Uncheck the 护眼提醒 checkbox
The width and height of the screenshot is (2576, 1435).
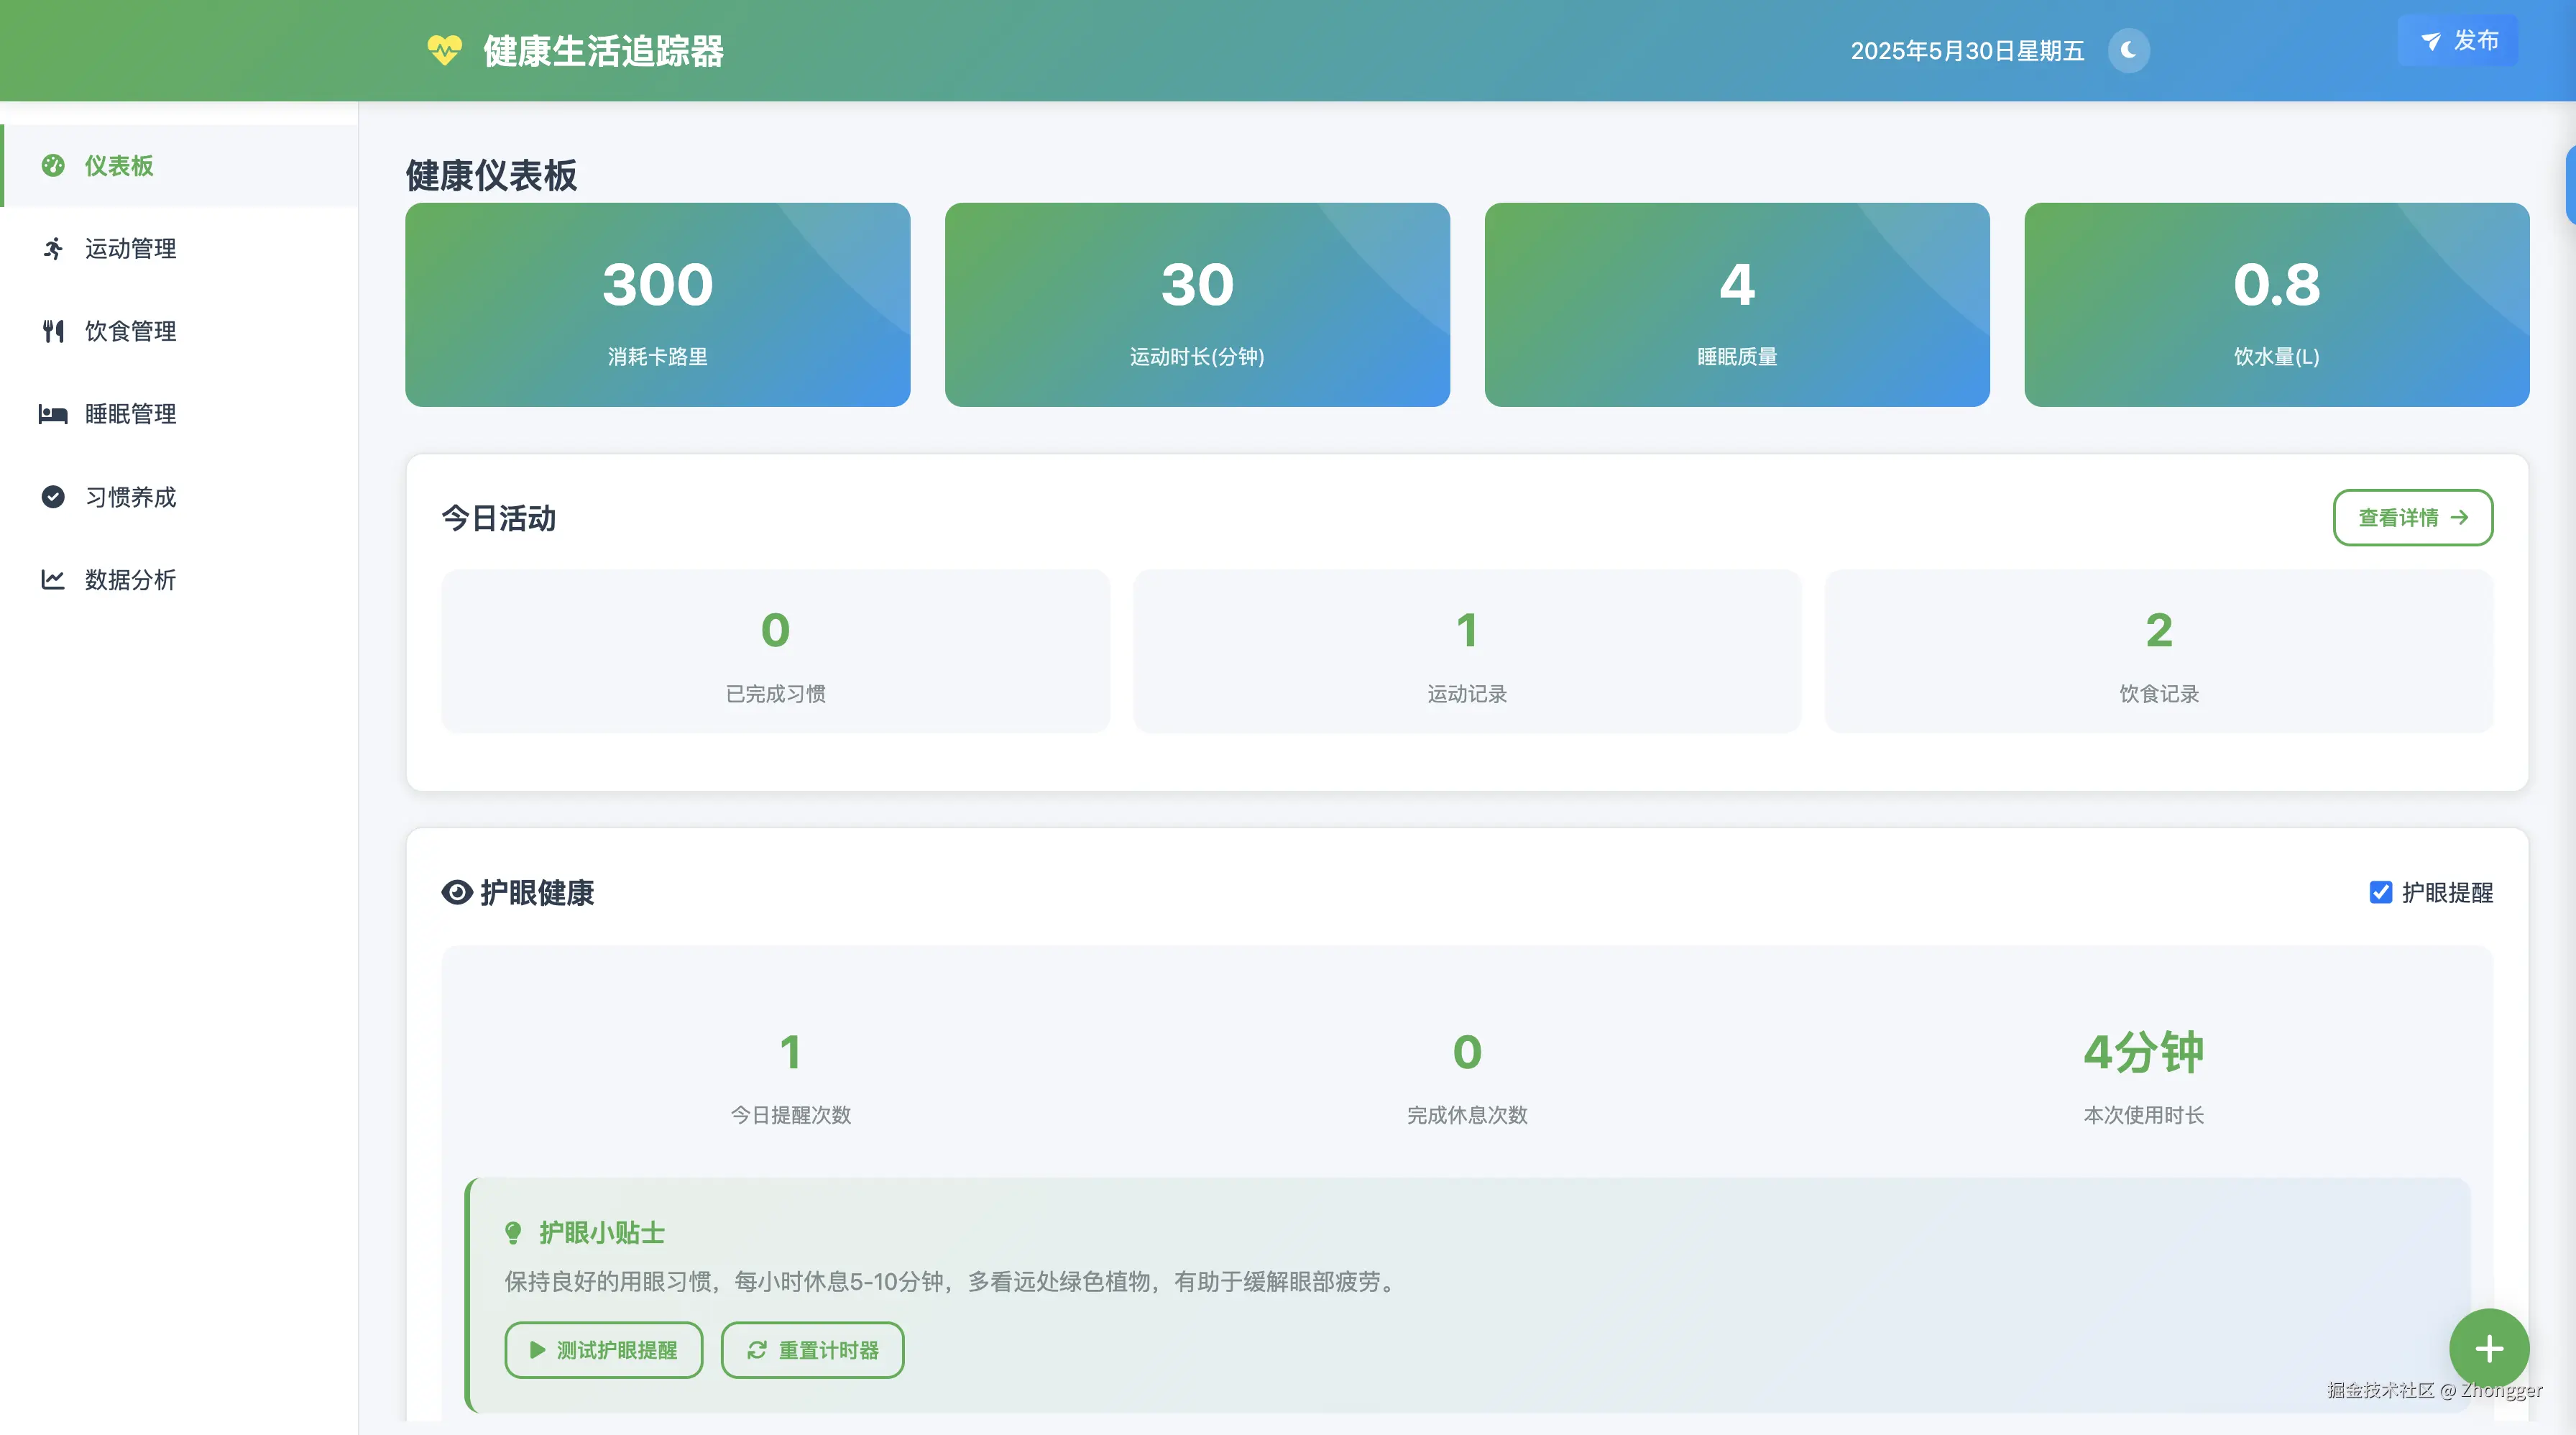tap(2381, 892)
